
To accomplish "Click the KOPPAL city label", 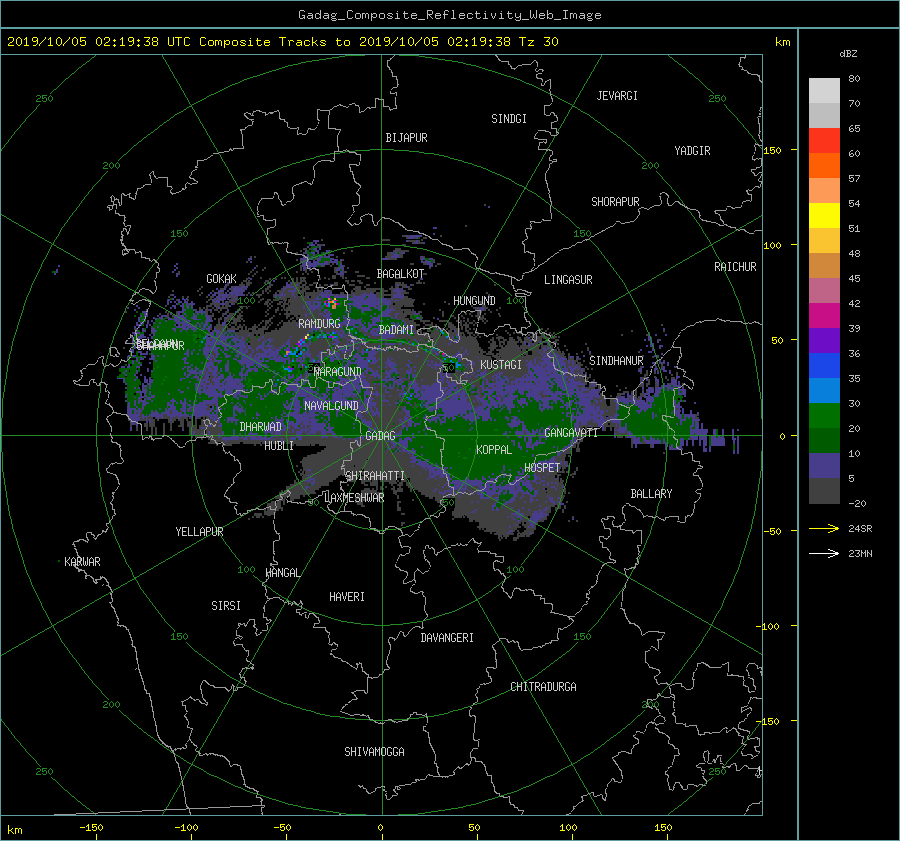I will [x=494, y=449].
